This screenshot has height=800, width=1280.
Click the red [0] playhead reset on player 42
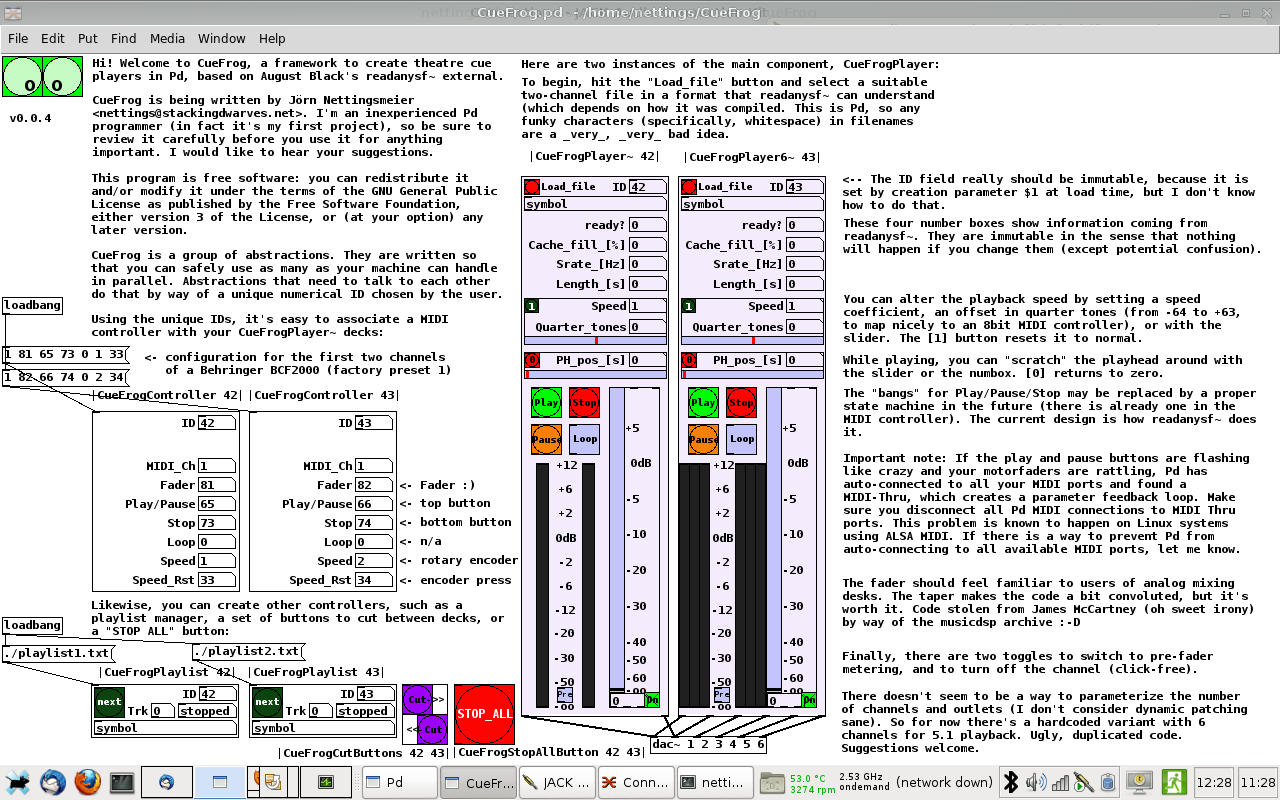[532, 360]
